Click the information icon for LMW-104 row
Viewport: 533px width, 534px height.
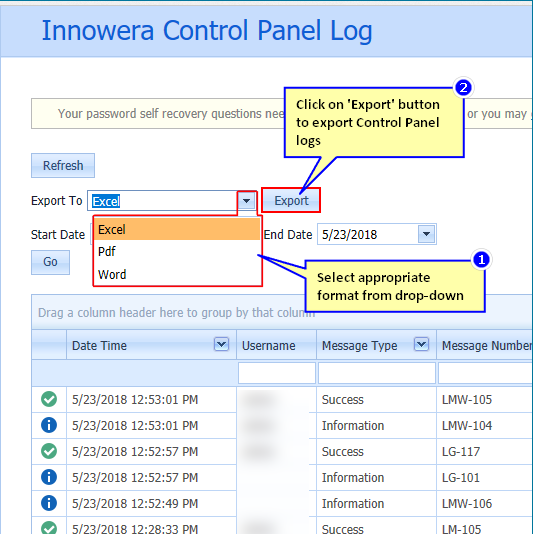click(49, 425)
